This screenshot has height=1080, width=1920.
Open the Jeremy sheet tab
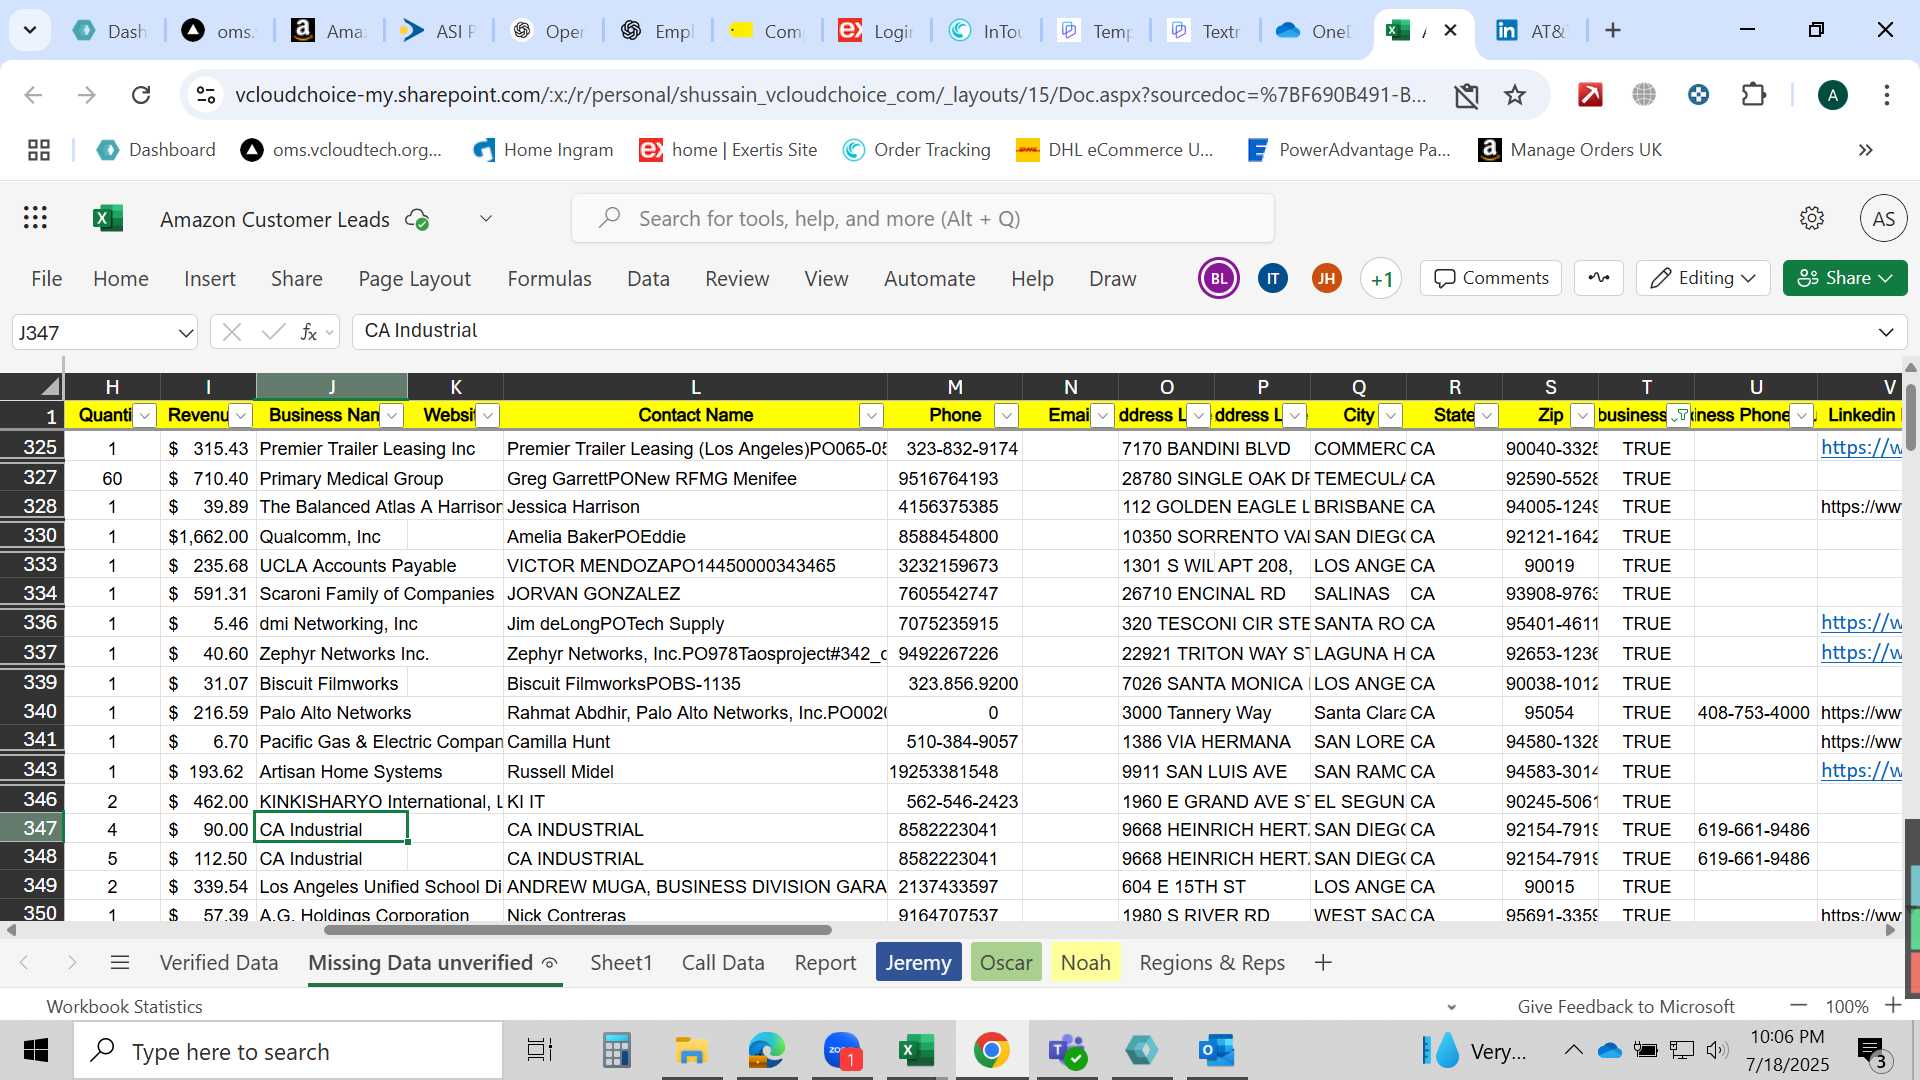(918, 962)
